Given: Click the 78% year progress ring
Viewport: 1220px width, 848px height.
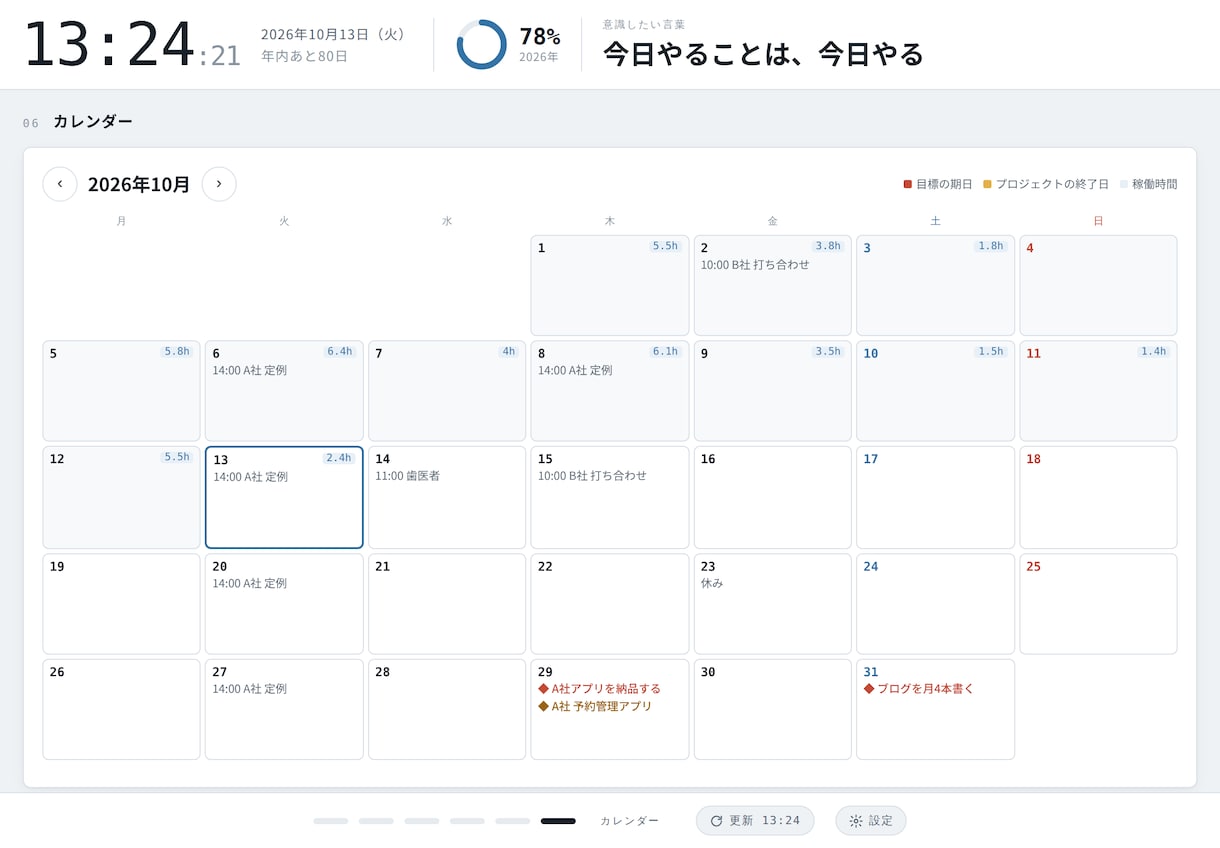Looking at the screenshot, I should click(x=481, y=45).
